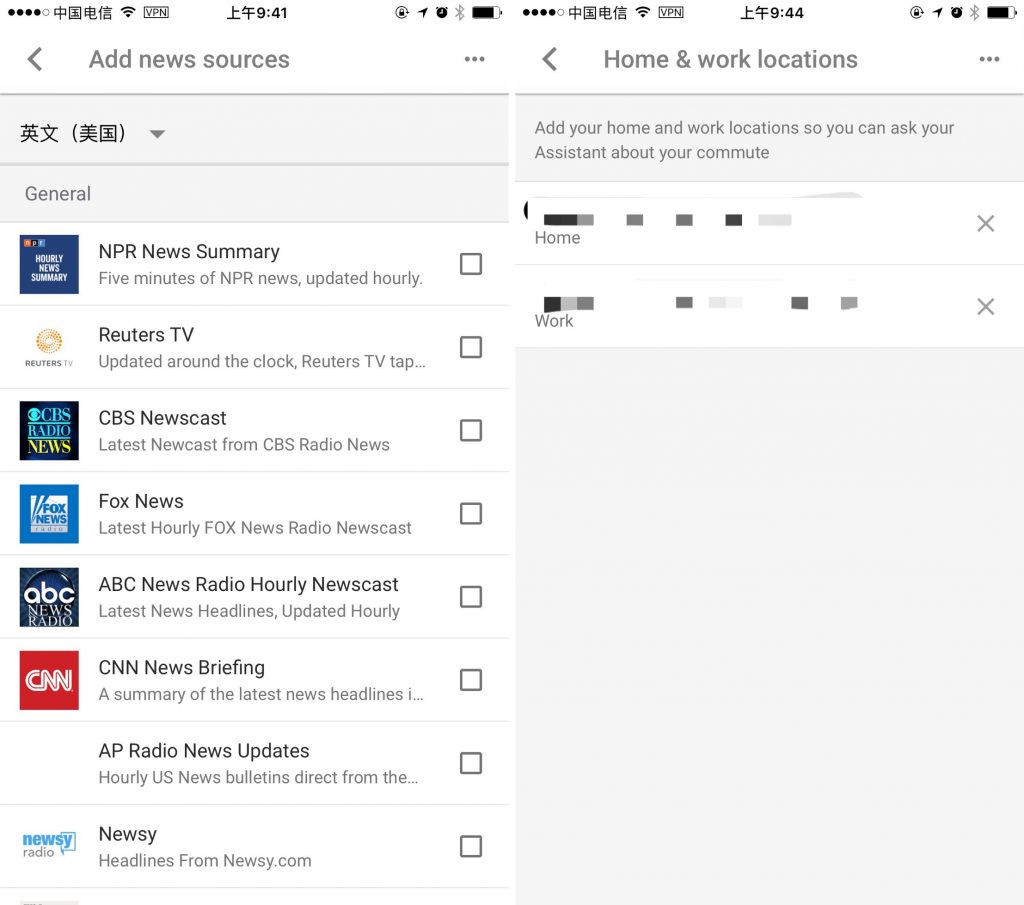Open more options on Add news sources
The height and width of the screenshot is (905, 1024).
(474, 60)
